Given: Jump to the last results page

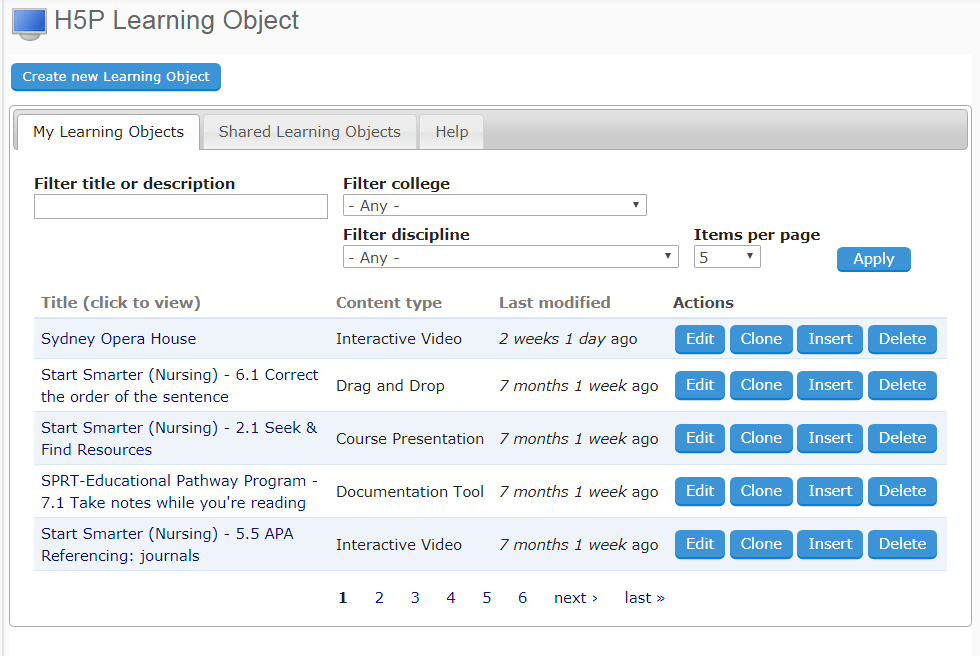Looking at the screenshot, I should point(644,598).
